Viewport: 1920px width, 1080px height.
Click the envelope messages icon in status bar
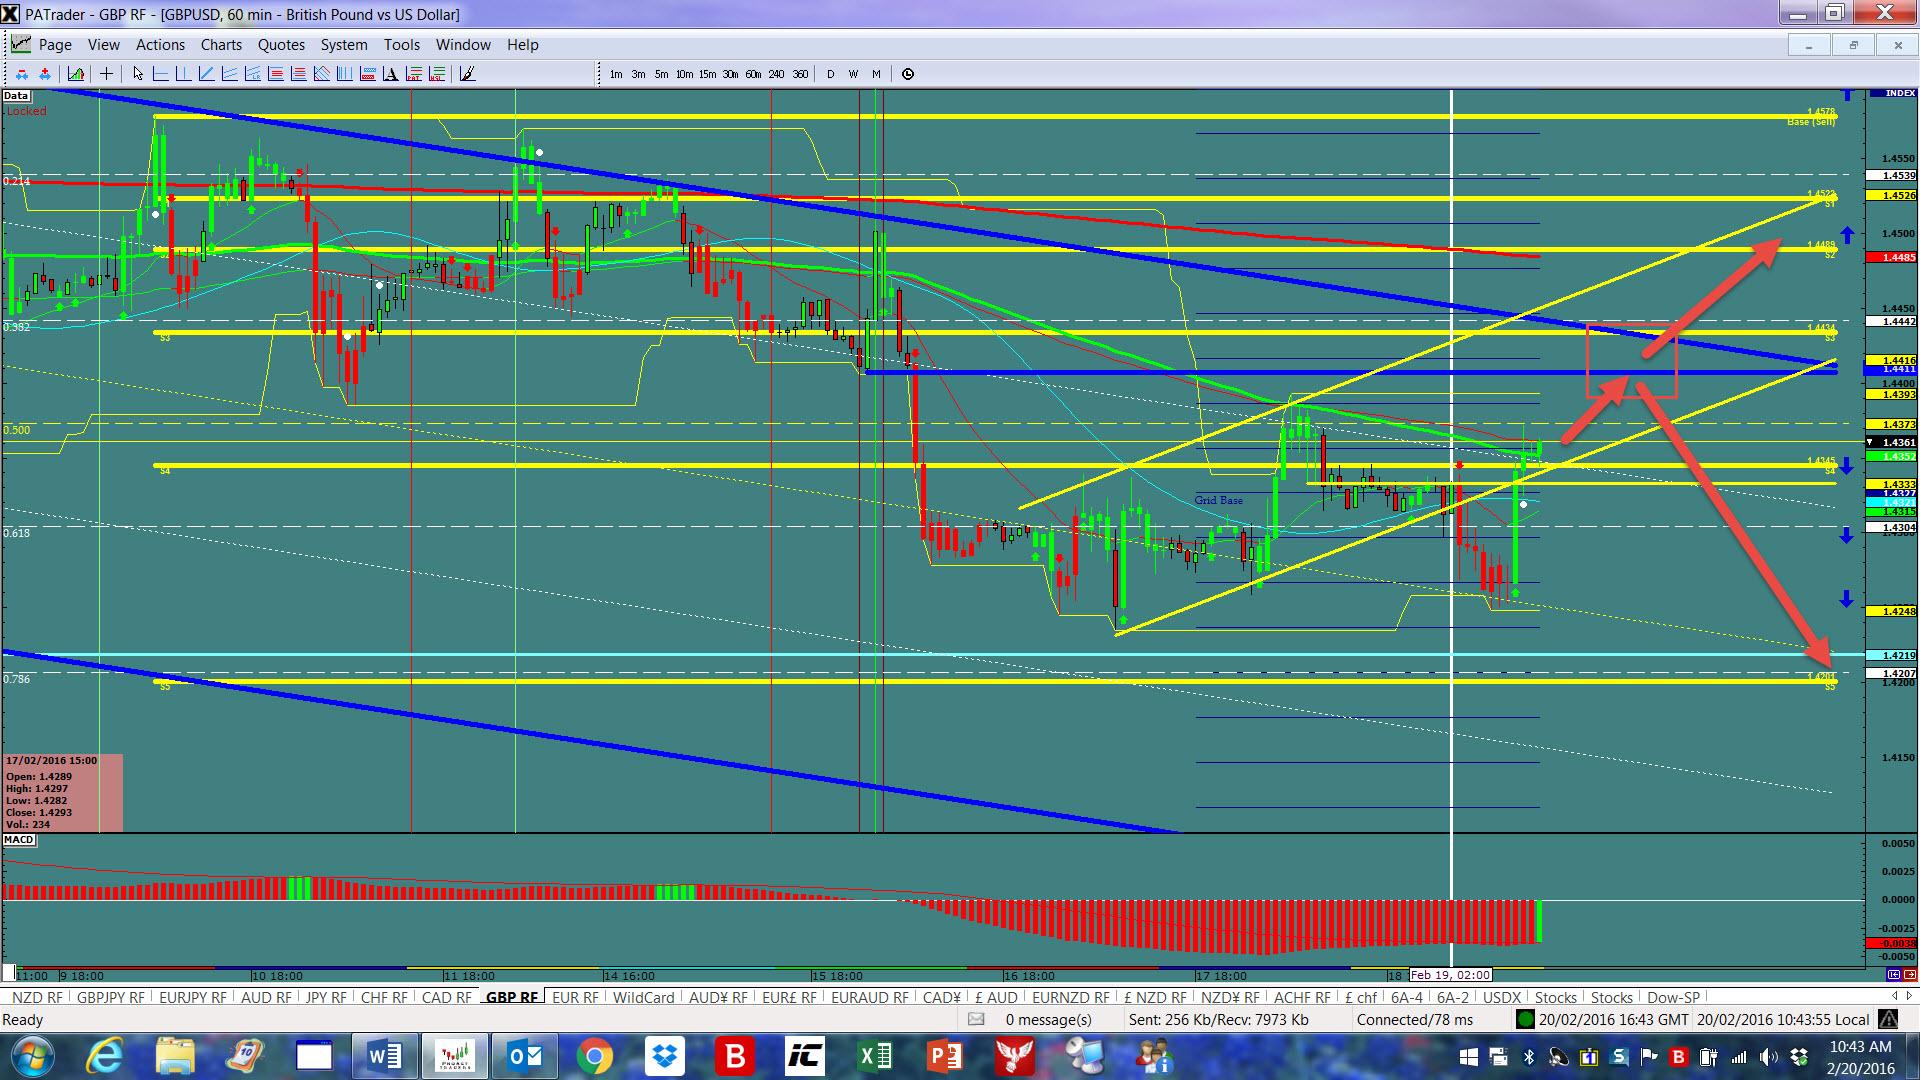tap(976, 1020)
